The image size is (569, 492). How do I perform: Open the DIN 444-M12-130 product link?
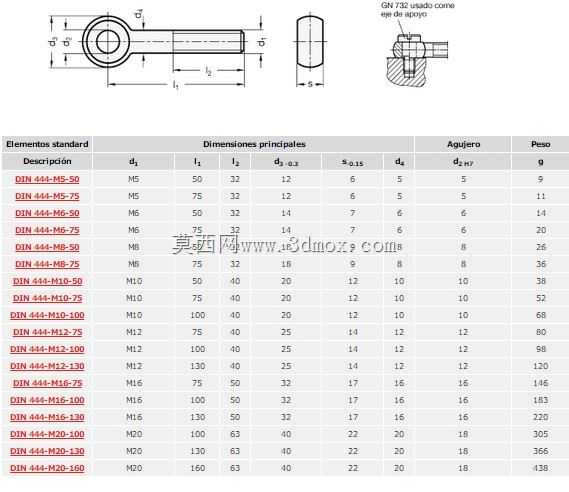tap(47, 366)
